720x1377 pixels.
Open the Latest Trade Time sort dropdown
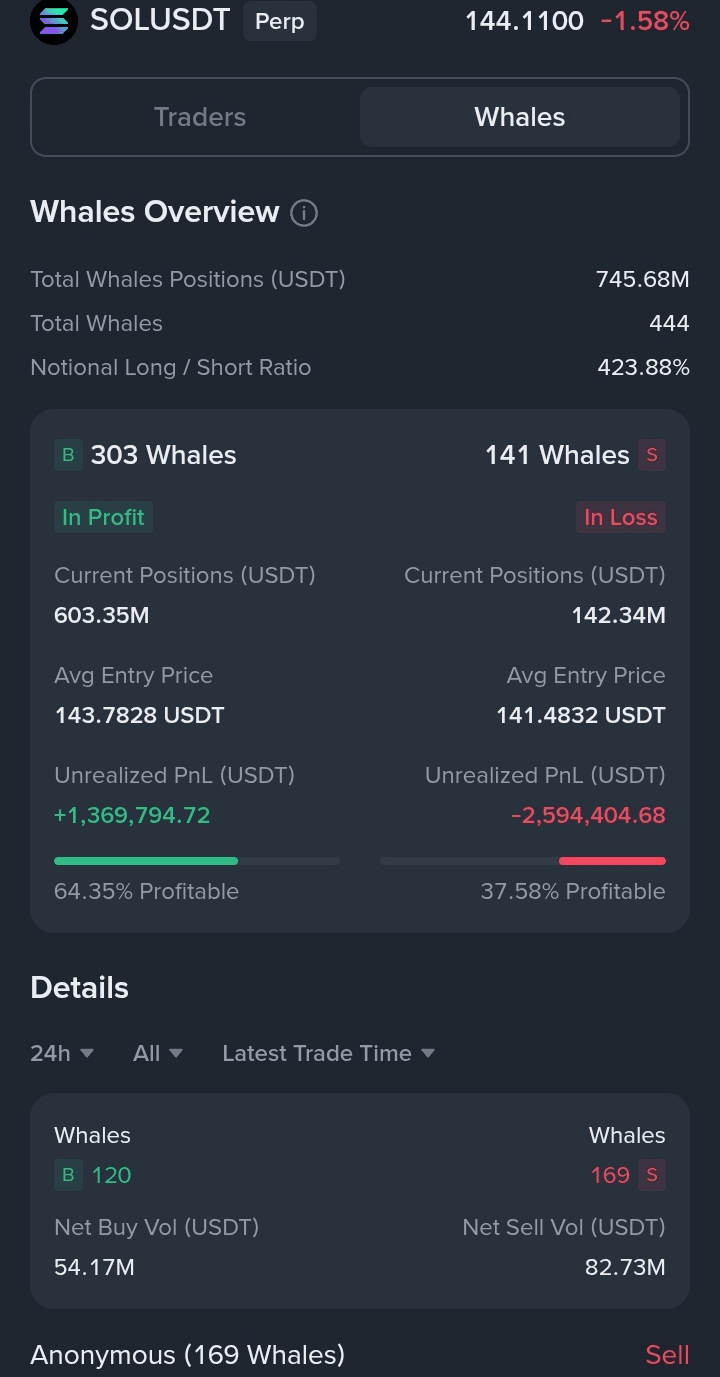click(328, 1053)
